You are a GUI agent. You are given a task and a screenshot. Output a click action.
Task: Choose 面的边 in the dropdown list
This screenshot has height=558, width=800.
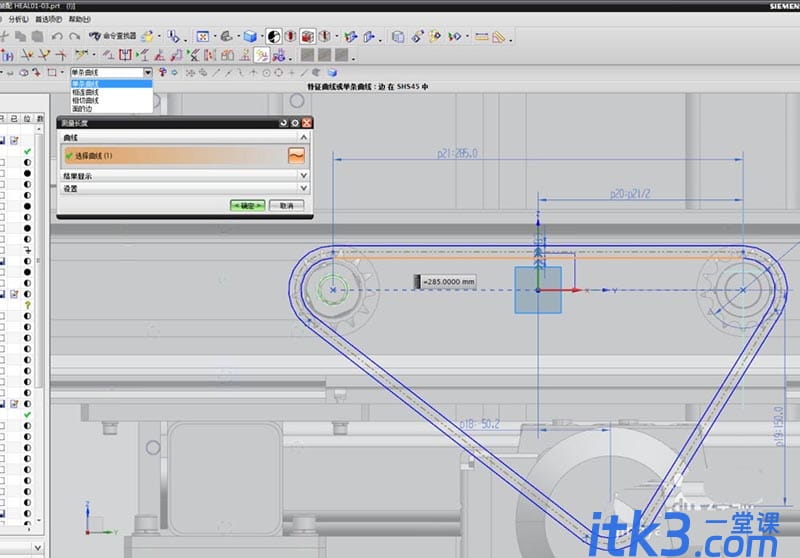pos(111,109)
